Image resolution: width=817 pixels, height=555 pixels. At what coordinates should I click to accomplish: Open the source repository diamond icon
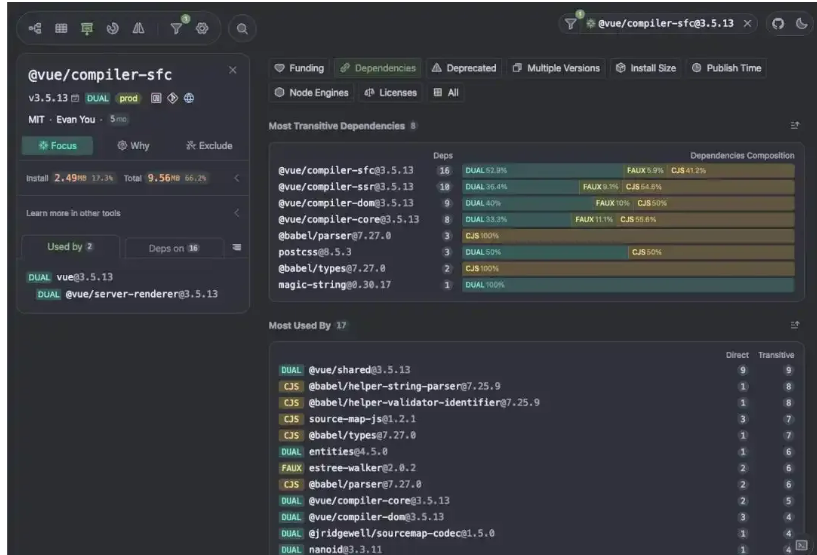(x=172, y=98)
